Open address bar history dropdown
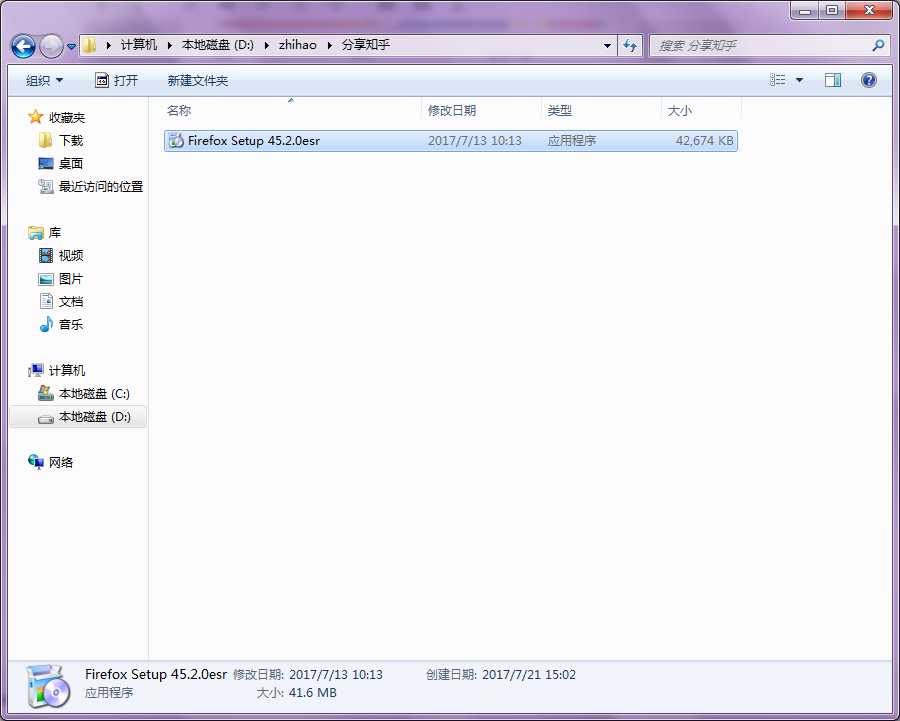 point(607,45)
